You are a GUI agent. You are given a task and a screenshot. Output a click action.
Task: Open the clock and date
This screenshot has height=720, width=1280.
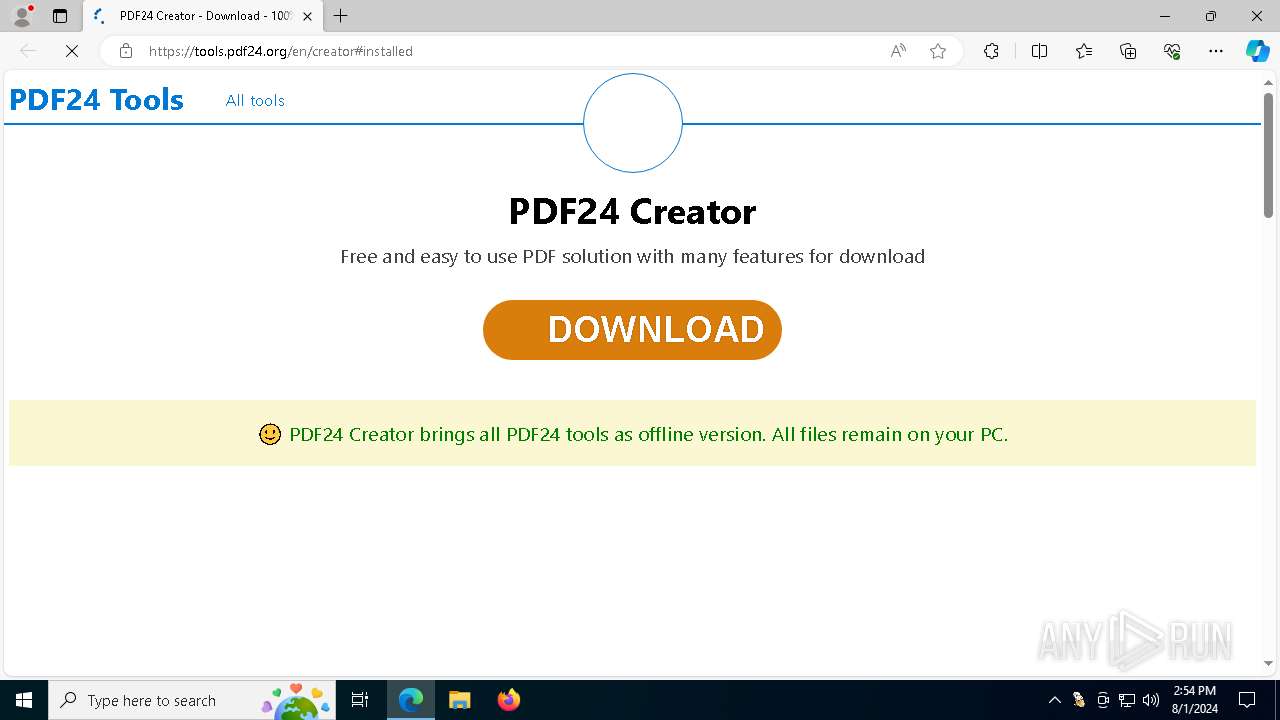click(x=1195, y=700)
